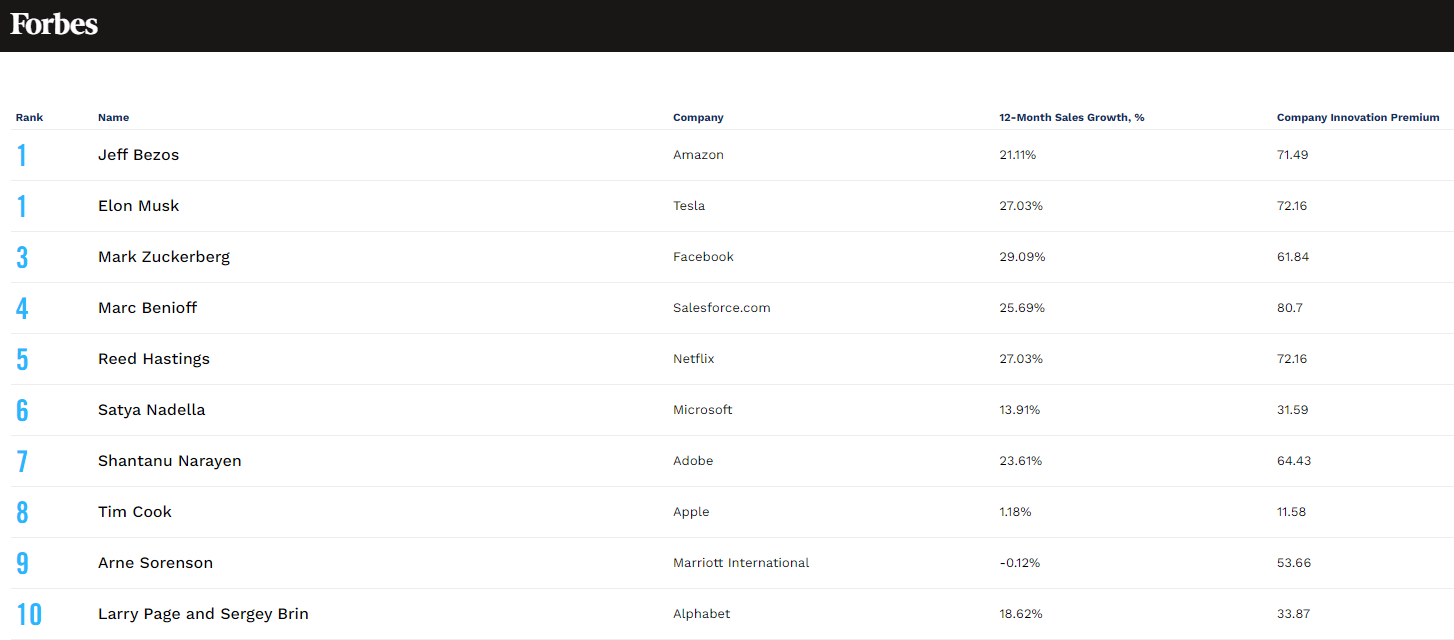Click Marriott International company cell
1454x640 pixels.
[x=740, y=563]
